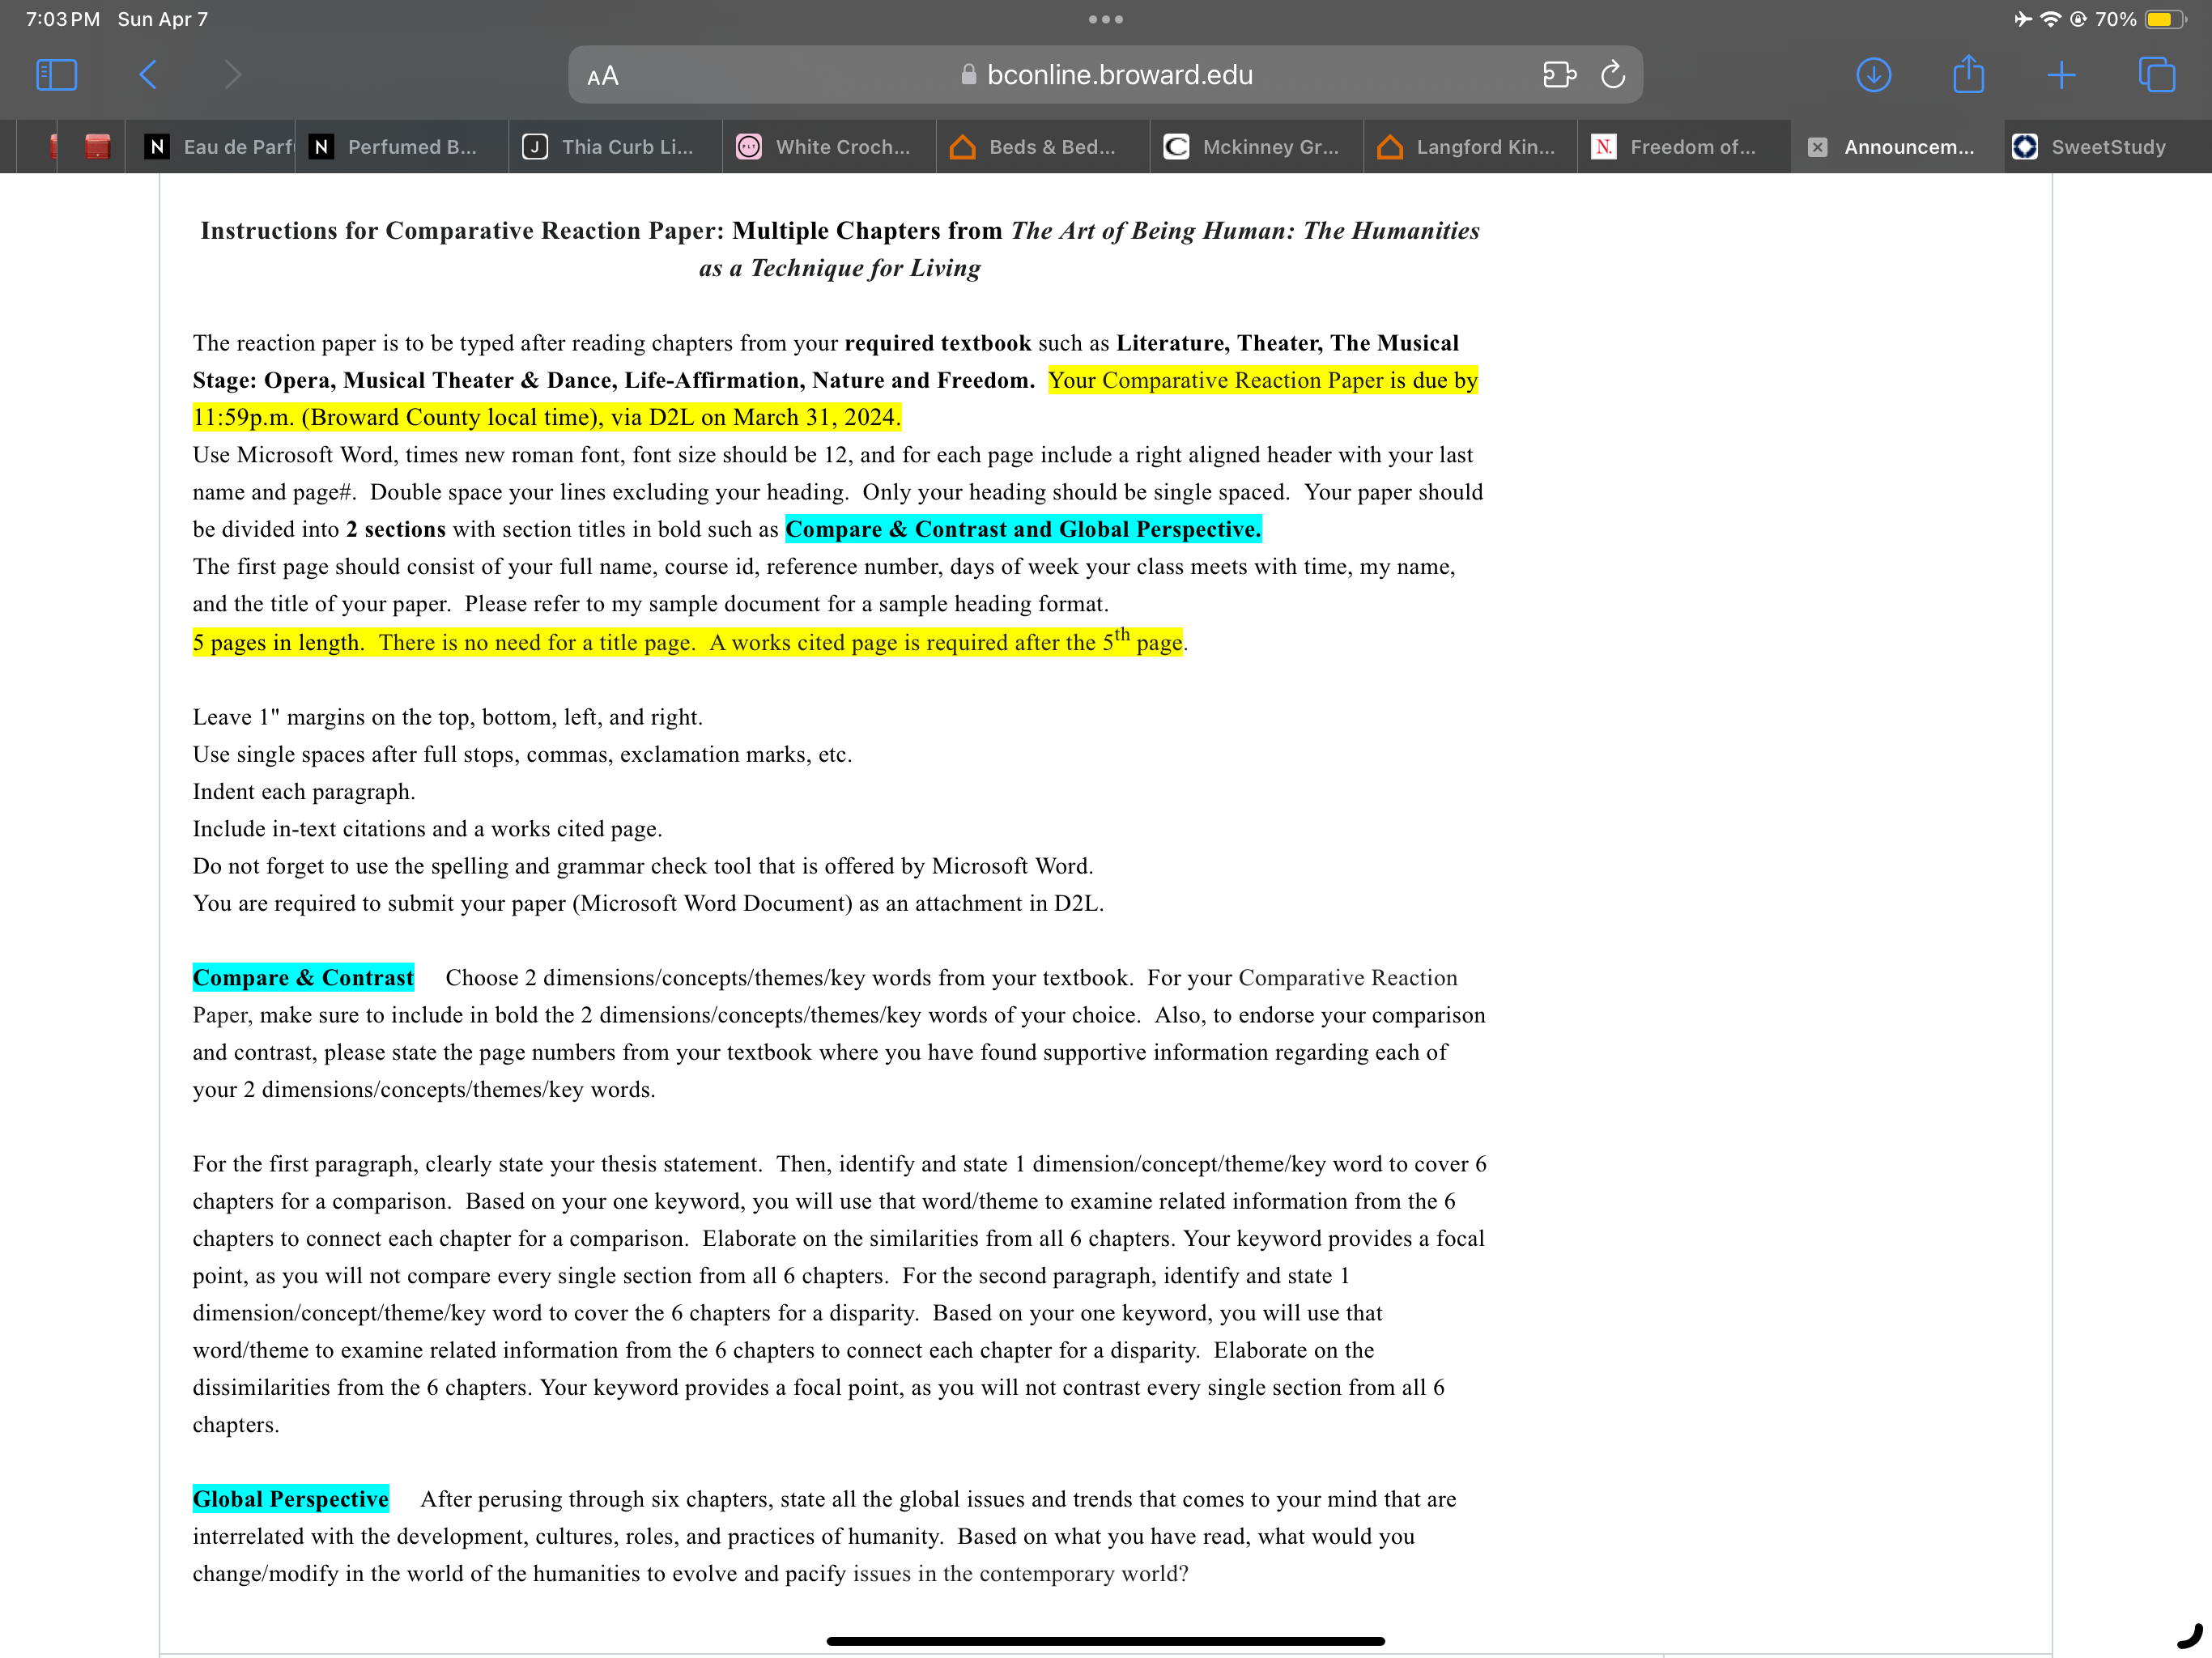Reload the page icon
Image resolution: width=2212 pixels, height=1658 pixels.
pos(1612,75)
